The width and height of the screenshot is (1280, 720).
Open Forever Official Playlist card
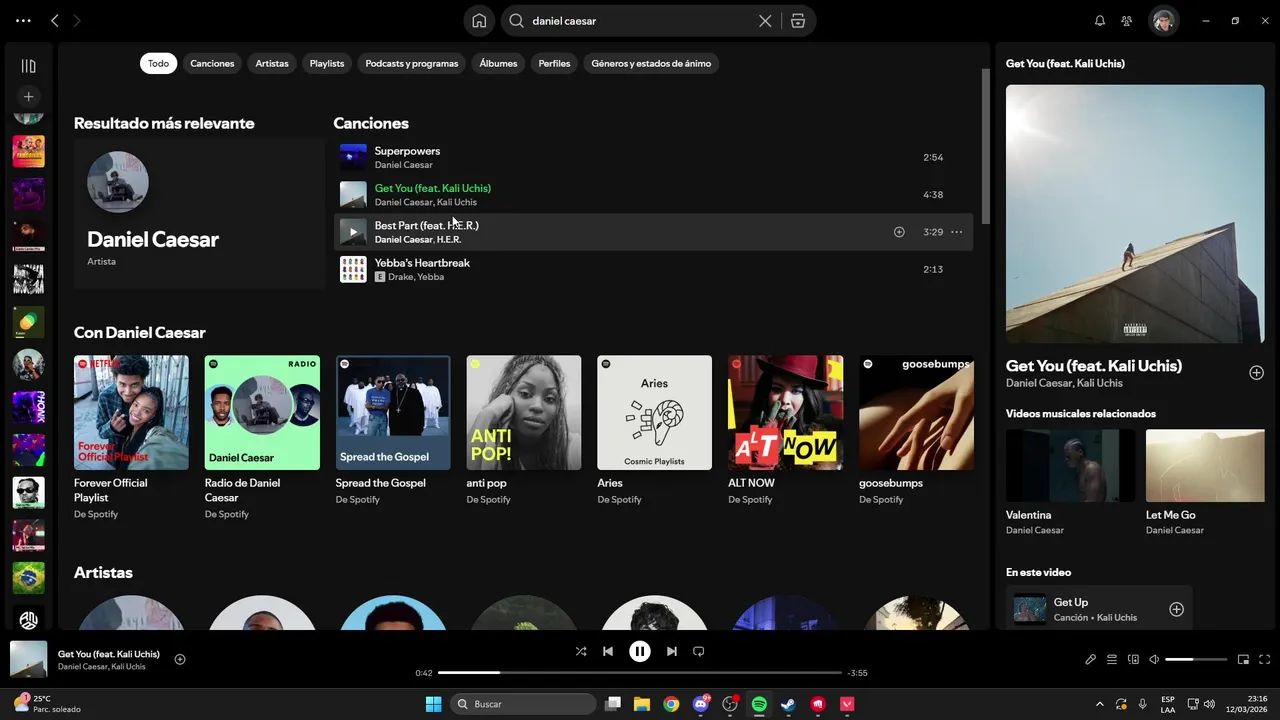(131, 437)
